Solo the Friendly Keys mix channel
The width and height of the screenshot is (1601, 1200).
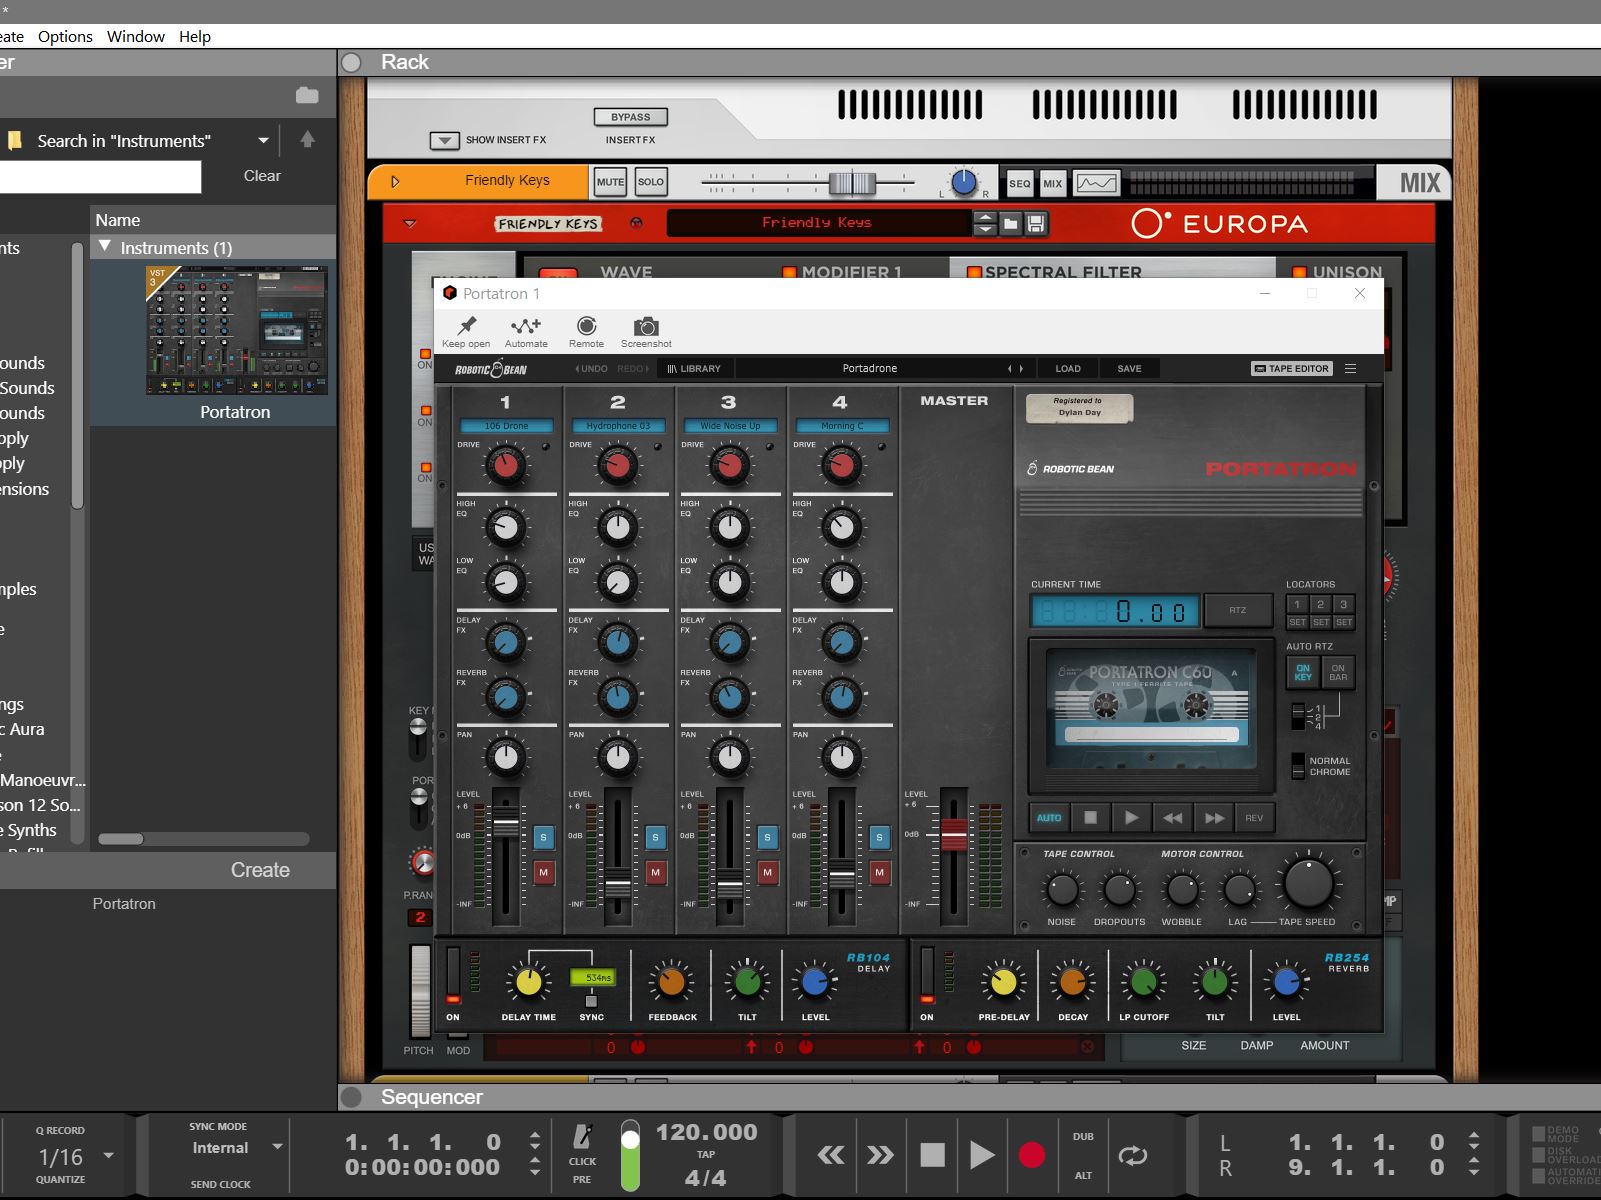pos(651,182)
